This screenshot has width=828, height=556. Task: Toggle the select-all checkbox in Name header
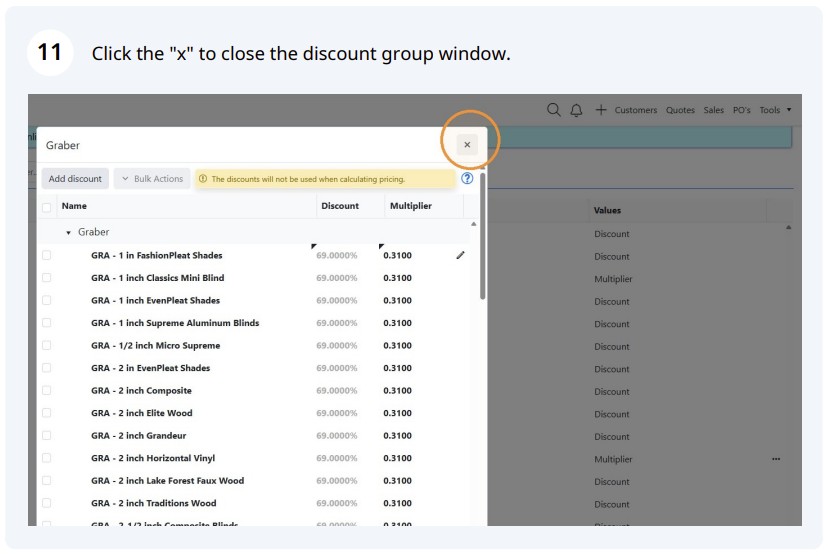[47, 207]
